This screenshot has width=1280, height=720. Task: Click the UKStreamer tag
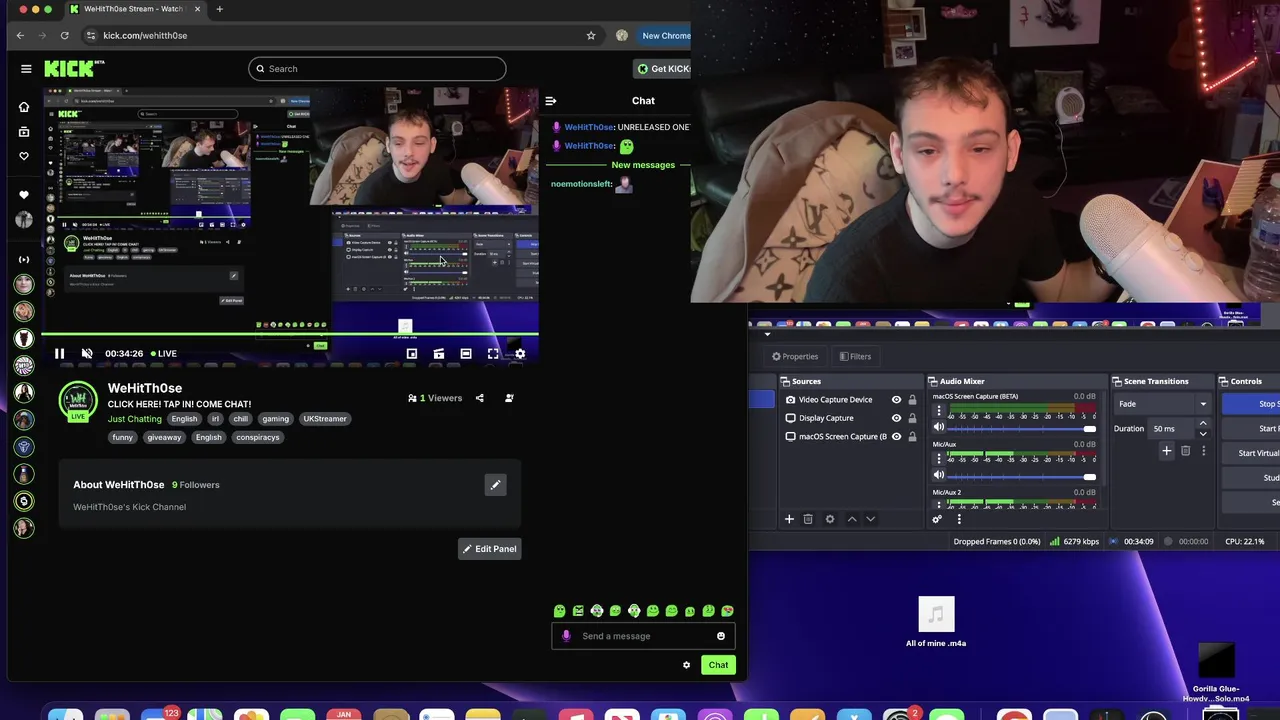[x=325, y=419]
